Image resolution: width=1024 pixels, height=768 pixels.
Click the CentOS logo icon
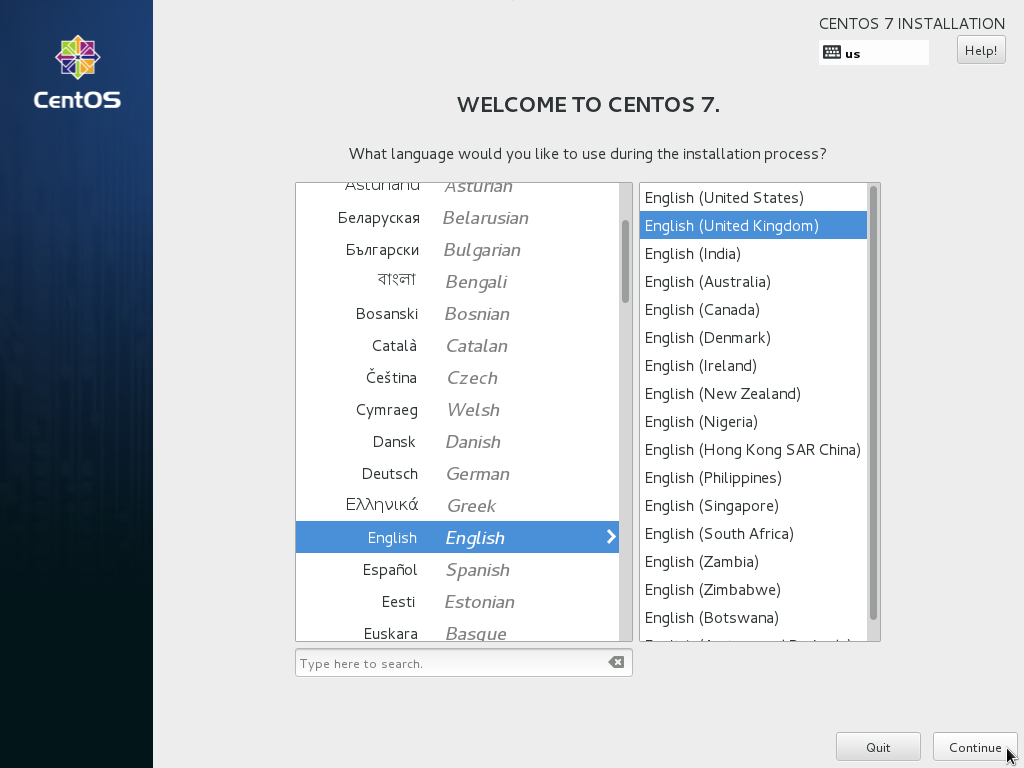point(77,58)
